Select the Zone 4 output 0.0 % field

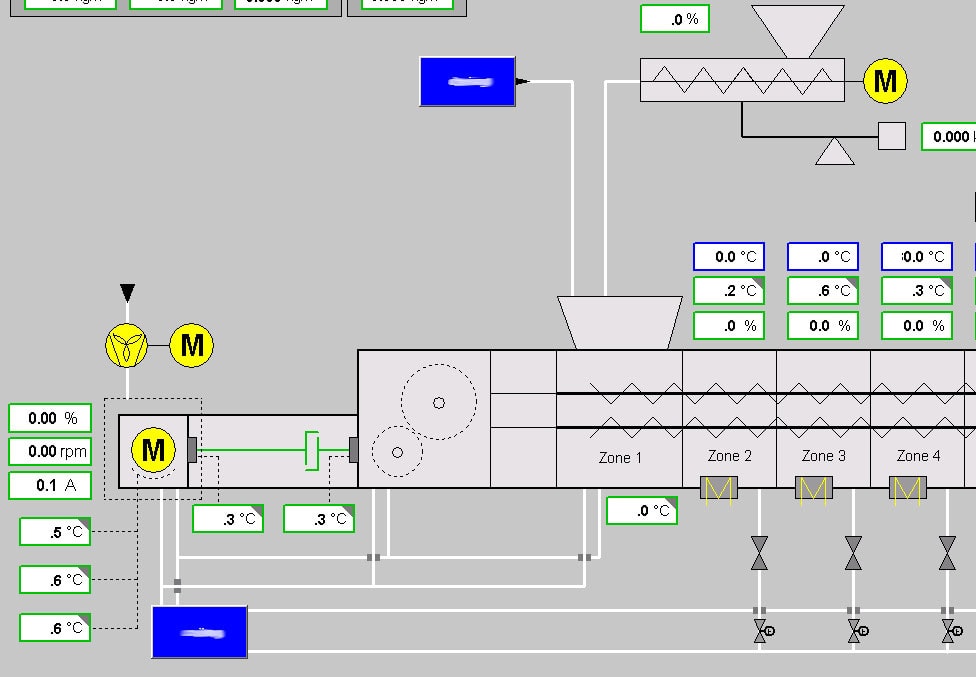pos(917,325)
